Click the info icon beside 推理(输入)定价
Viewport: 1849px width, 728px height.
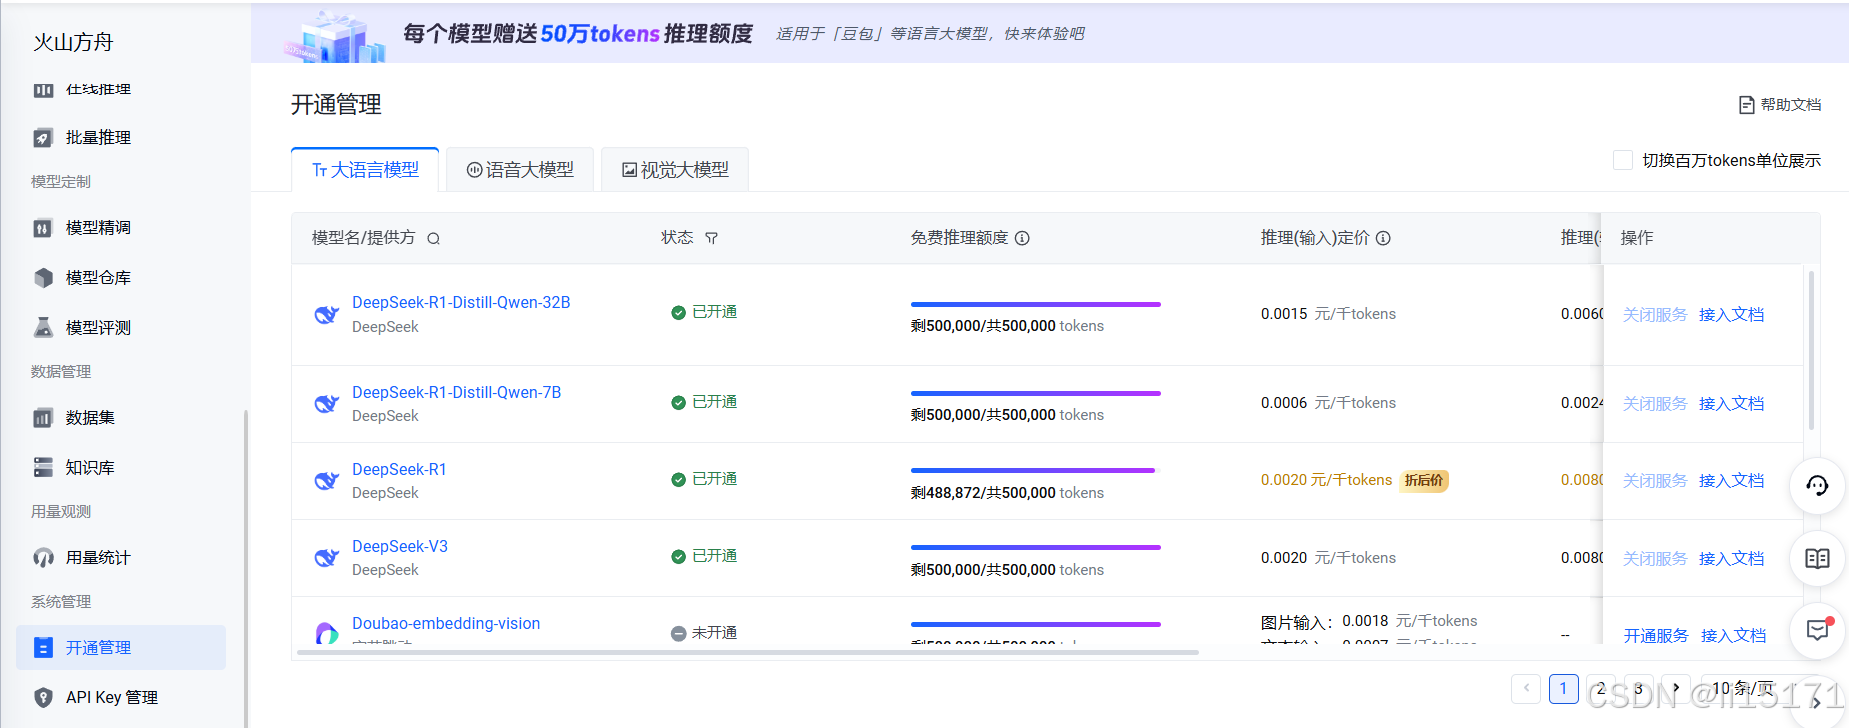click(1383, 238)
